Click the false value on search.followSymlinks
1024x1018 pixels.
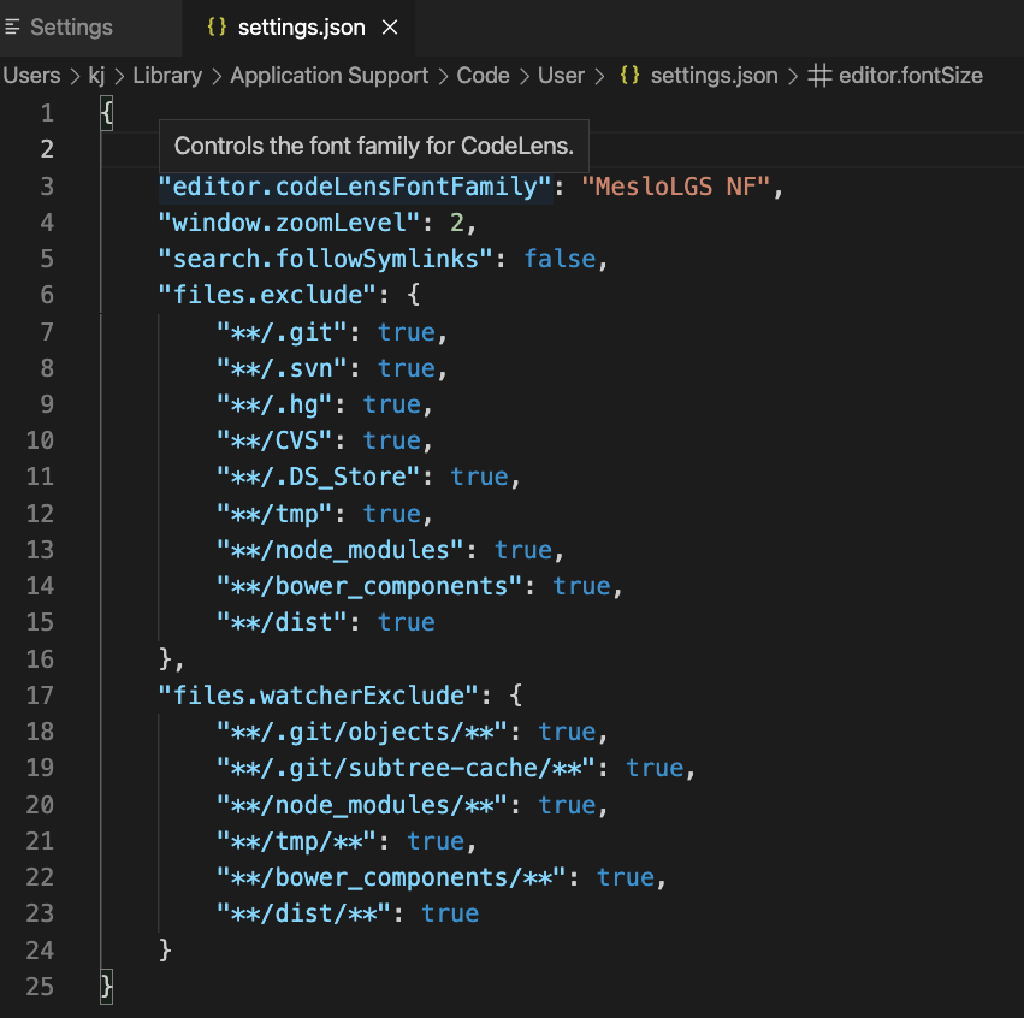560,258
